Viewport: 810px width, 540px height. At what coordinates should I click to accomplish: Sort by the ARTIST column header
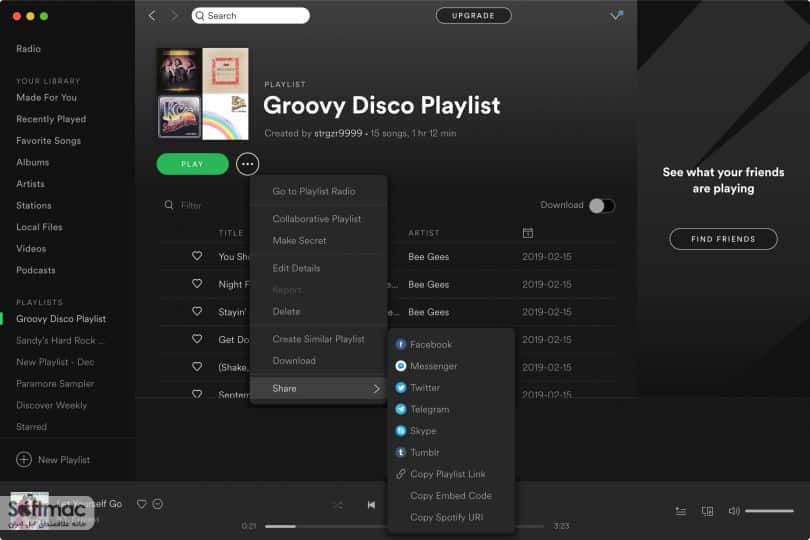pyautogui.click(x=424, y=234)
